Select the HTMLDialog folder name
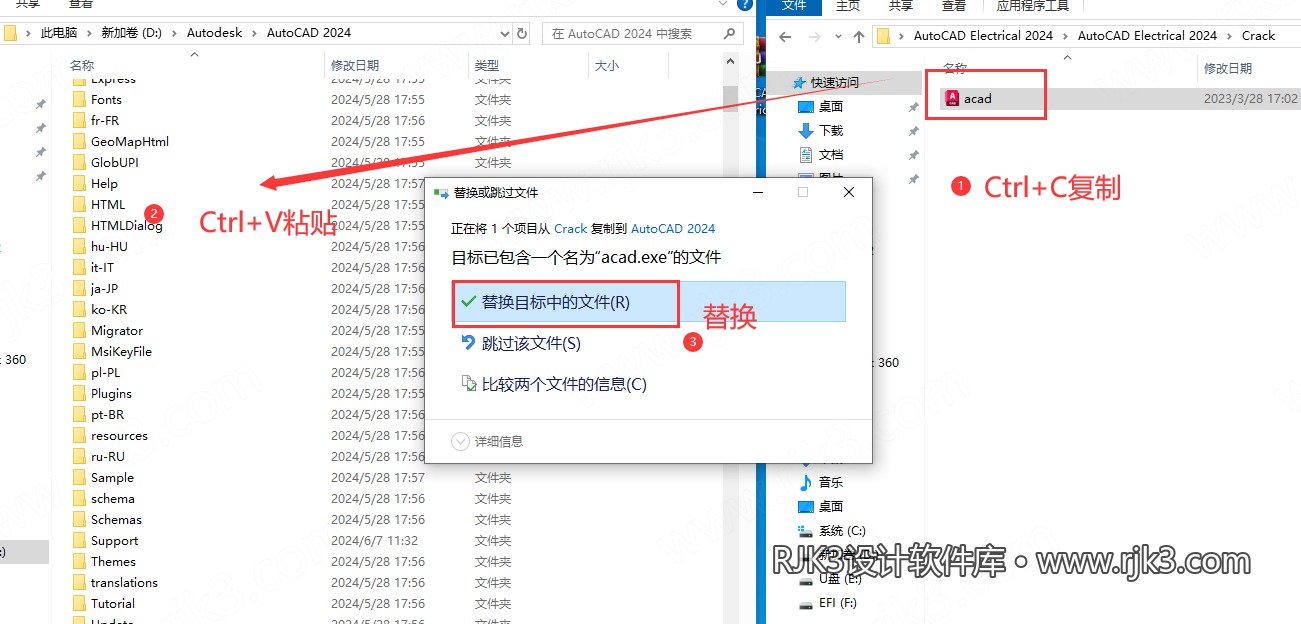Image resolution: width=1301 pixels, height=624 pixels. coord(127,225)
